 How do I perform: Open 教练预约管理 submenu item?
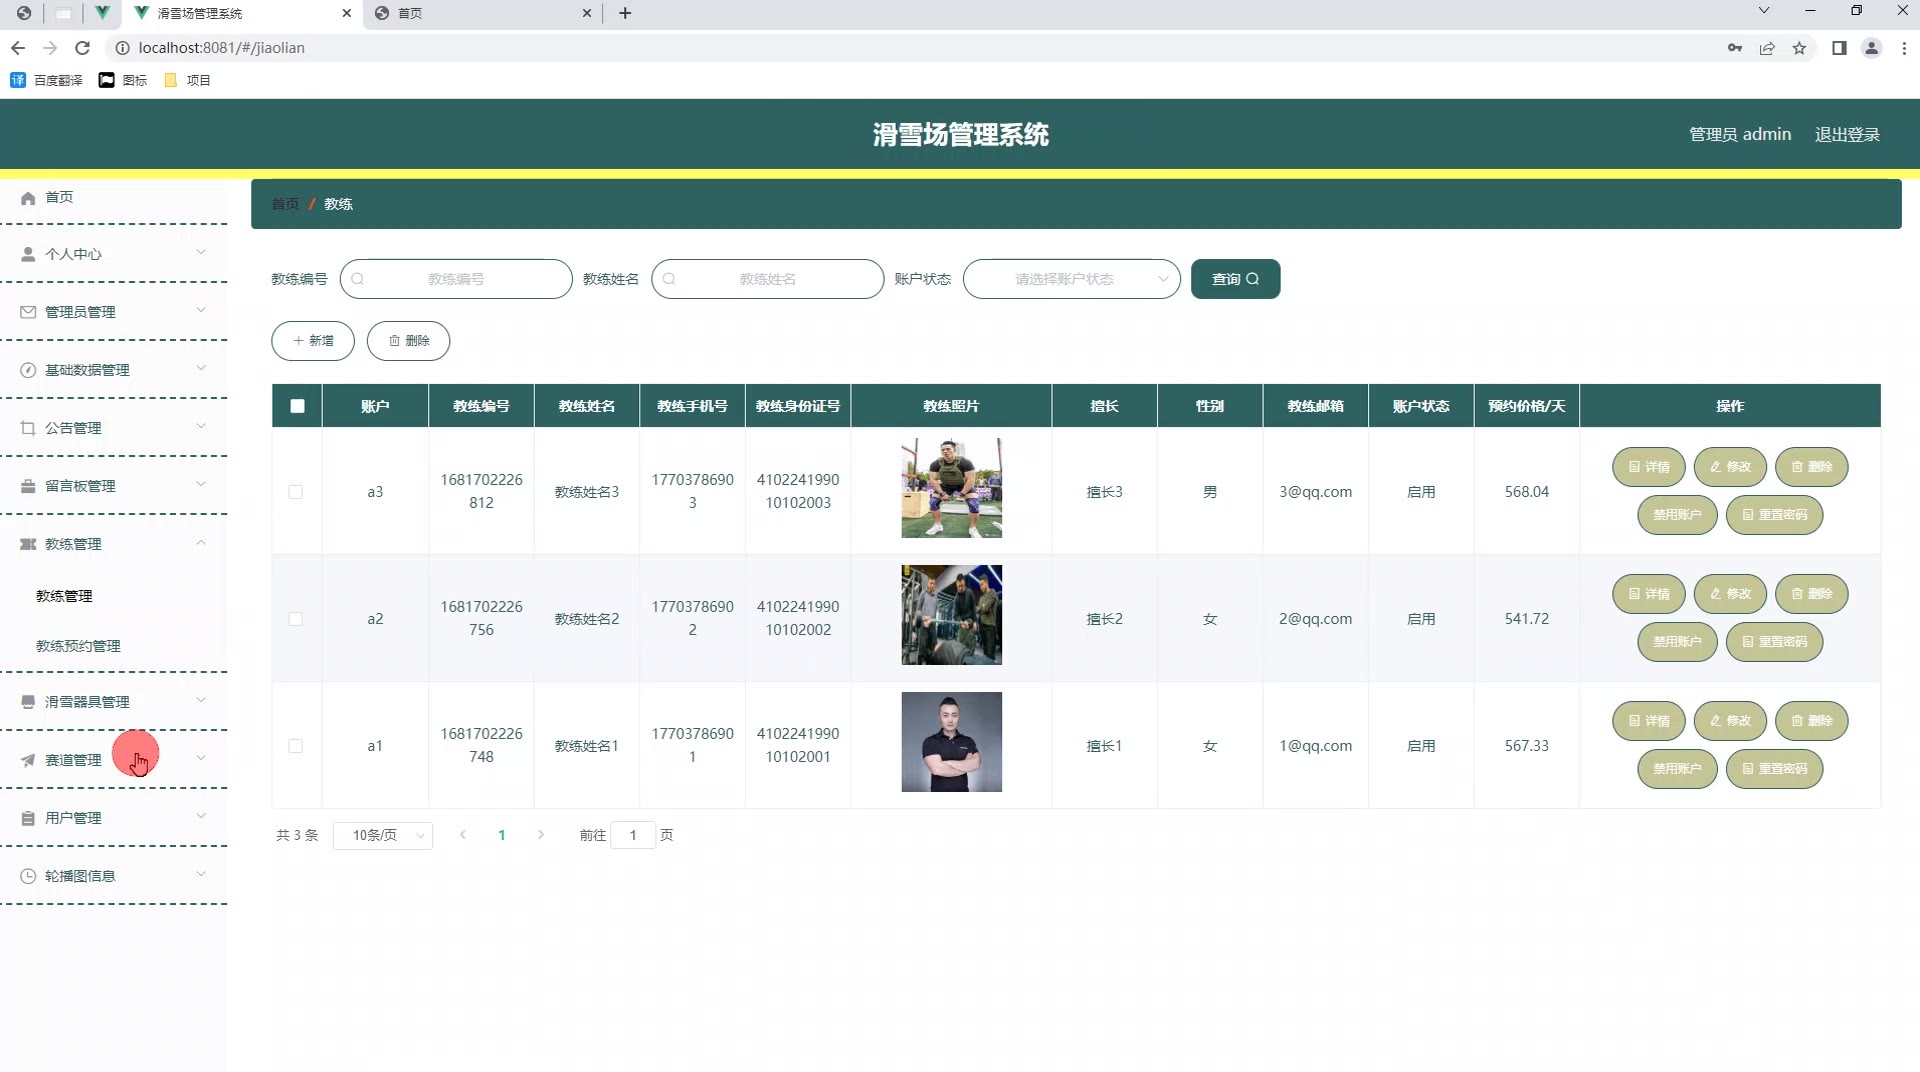click(78, 646)
